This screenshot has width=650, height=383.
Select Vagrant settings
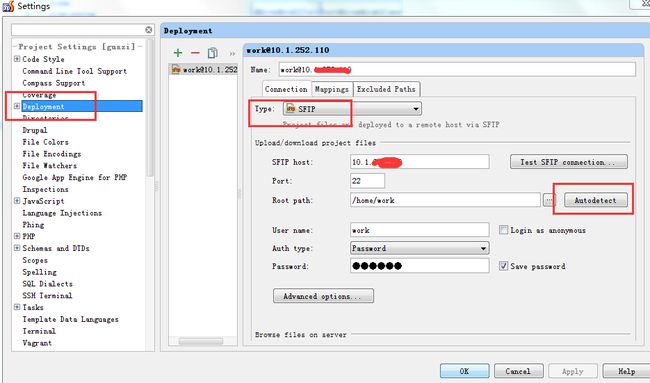[x=37, y=343]
